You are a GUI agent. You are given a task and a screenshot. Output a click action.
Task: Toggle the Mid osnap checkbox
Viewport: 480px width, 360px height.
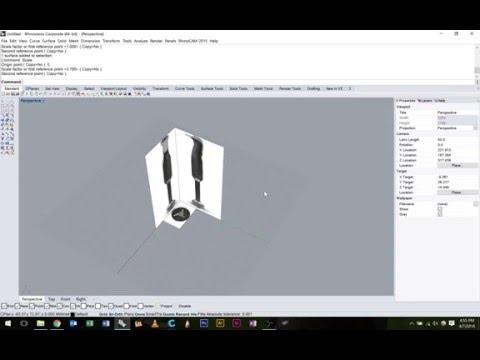click(47, 306)
